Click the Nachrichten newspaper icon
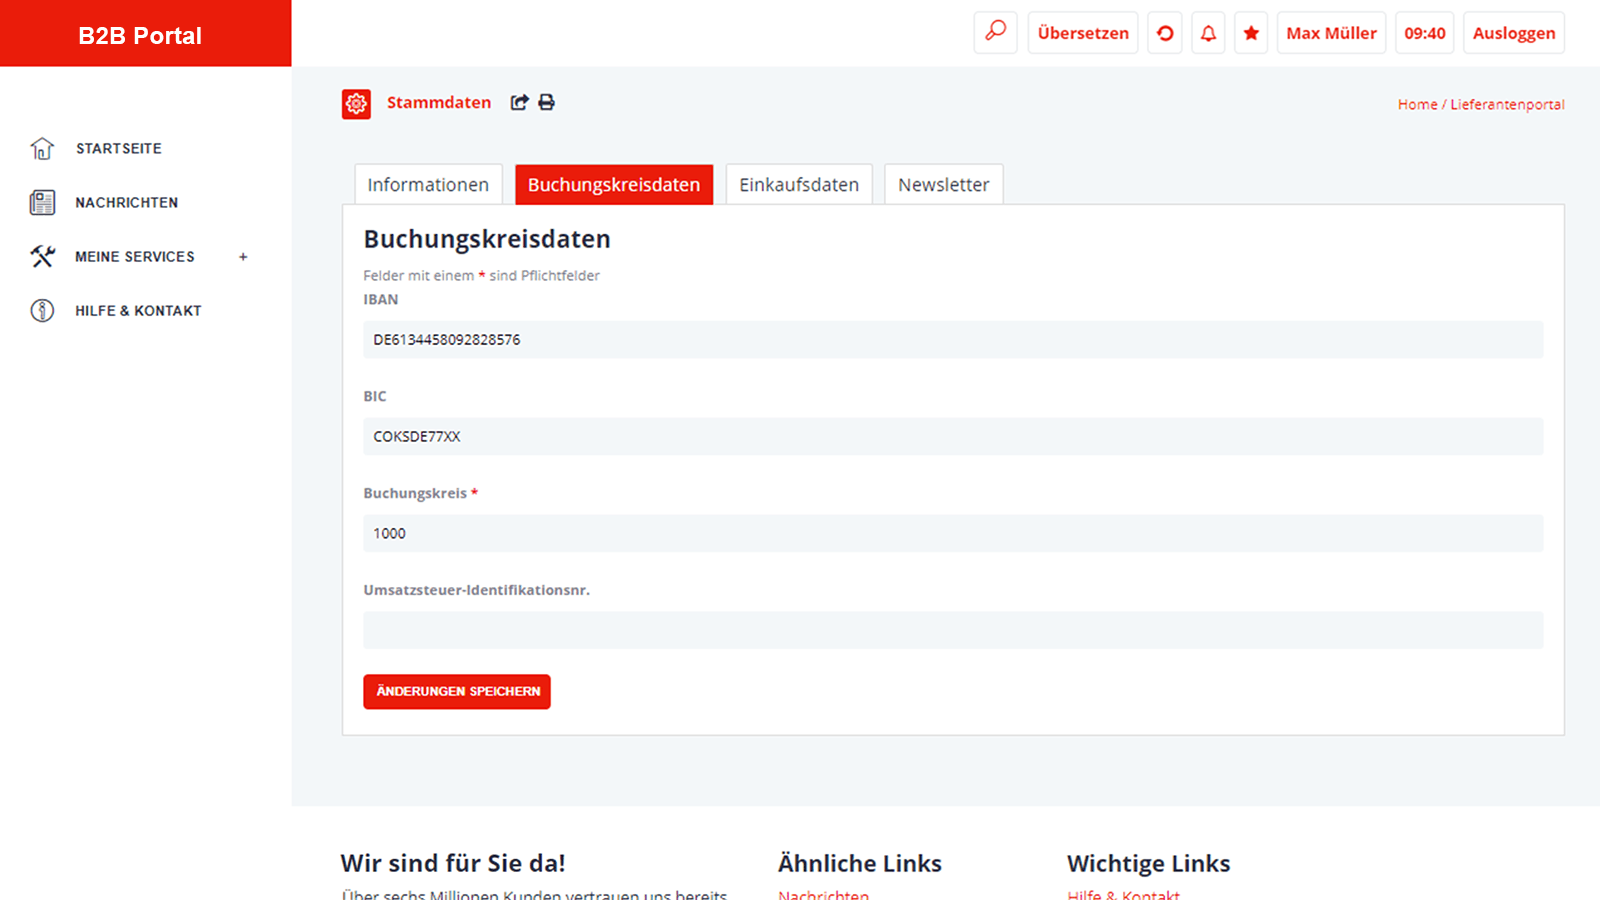This screenshot has width=1600, height=900. tap(42, 202)
